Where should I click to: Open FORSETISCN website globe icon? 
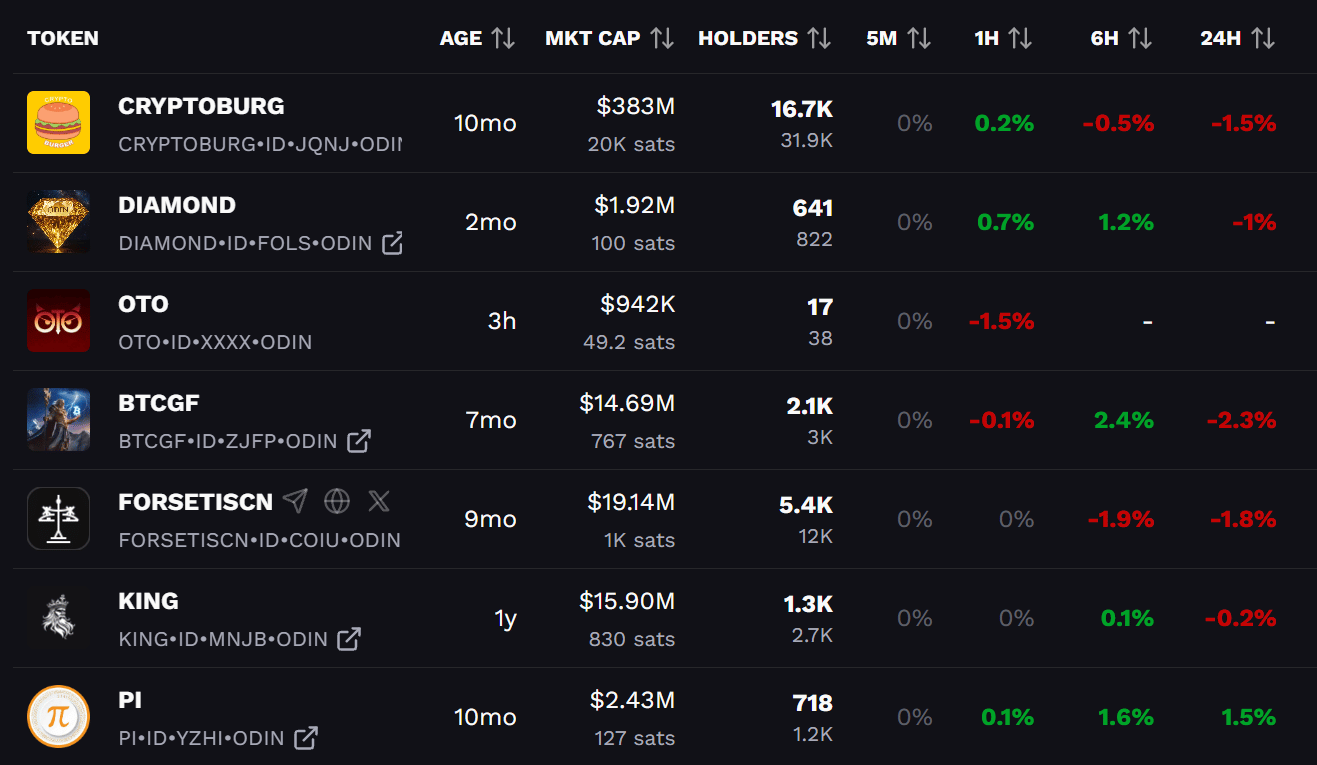coord(337,501)
